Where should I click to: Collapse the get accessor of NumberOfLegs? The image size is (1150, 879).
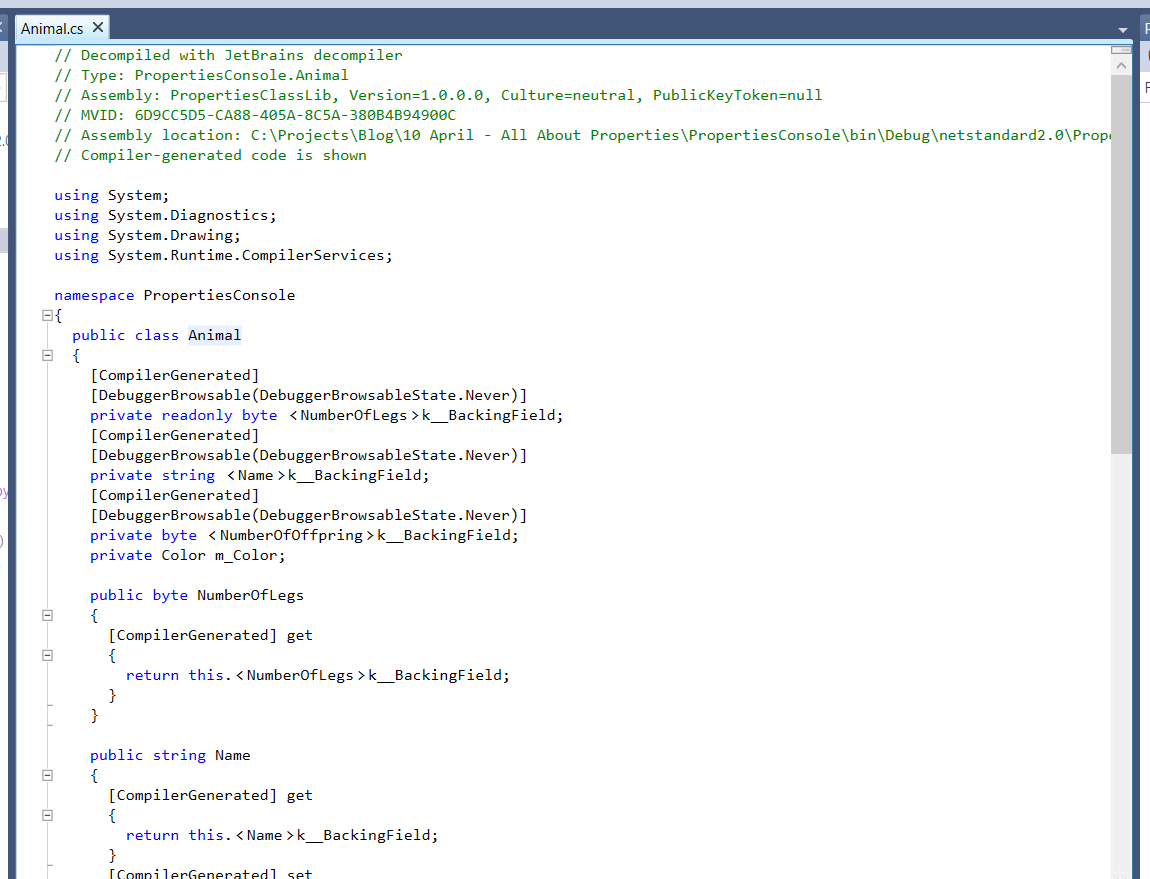(47, 655)
